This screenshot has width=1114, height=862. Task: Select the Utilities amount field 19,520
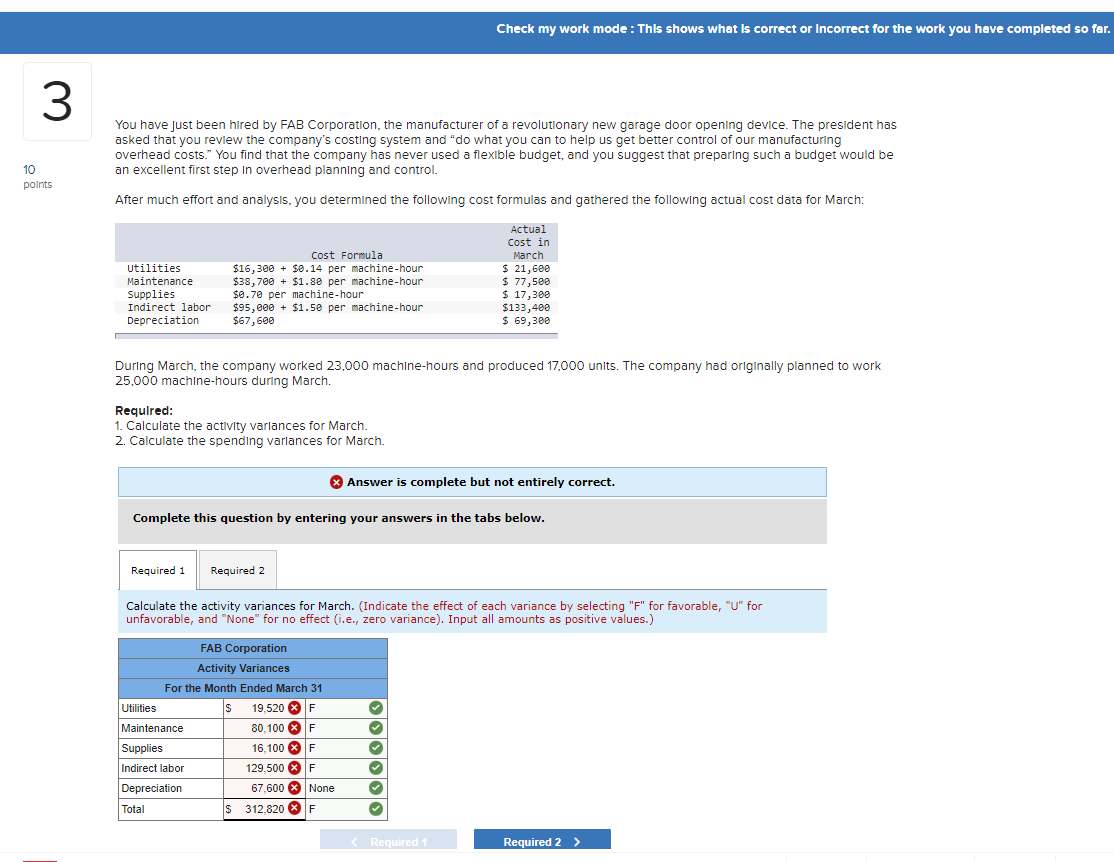coord(264,708)
